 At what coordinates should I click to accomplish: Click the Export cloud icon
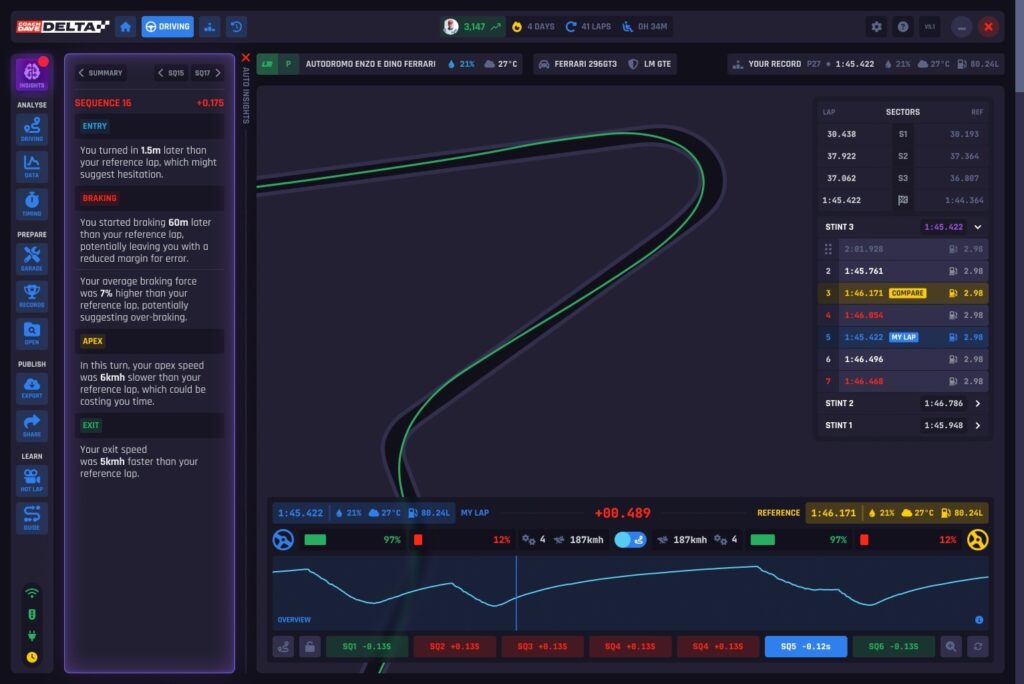click(x=32, y=389)
